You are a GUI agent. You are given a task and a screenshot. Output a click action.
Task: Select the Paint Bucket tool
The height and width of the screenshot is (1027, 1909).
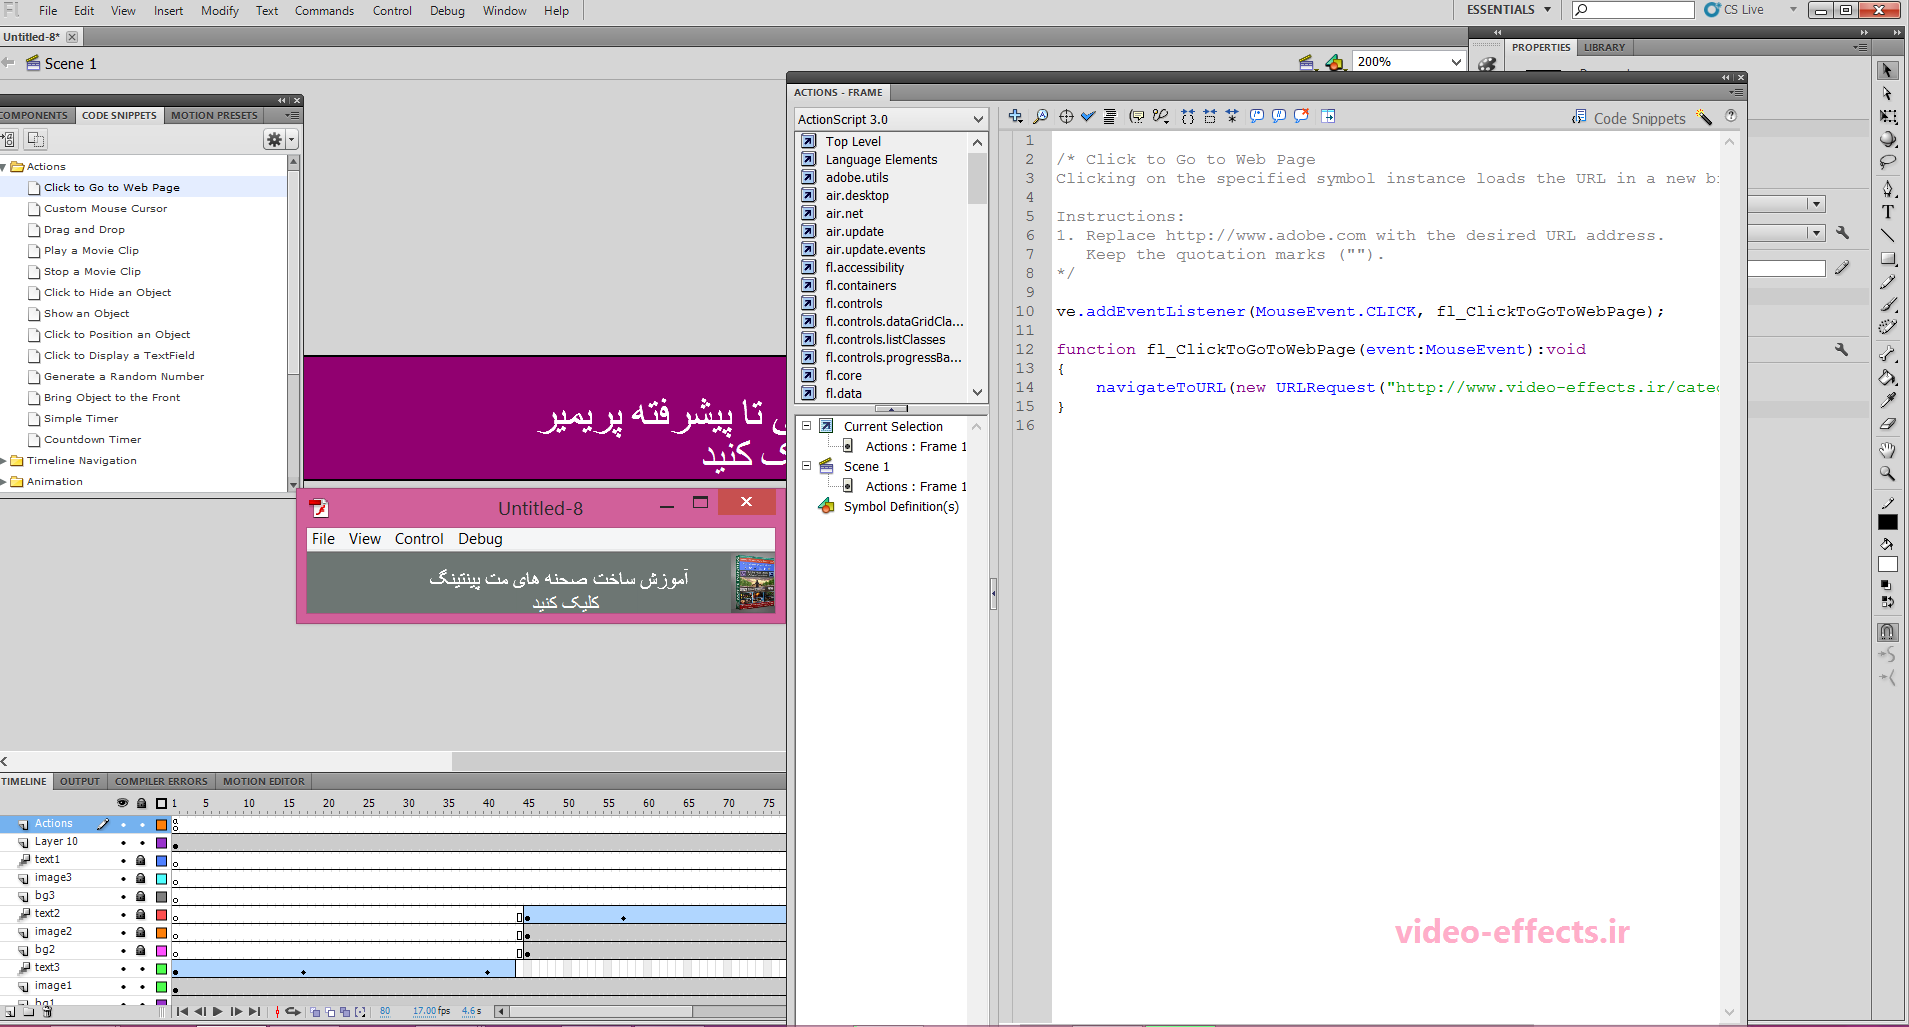[1887, 378]
